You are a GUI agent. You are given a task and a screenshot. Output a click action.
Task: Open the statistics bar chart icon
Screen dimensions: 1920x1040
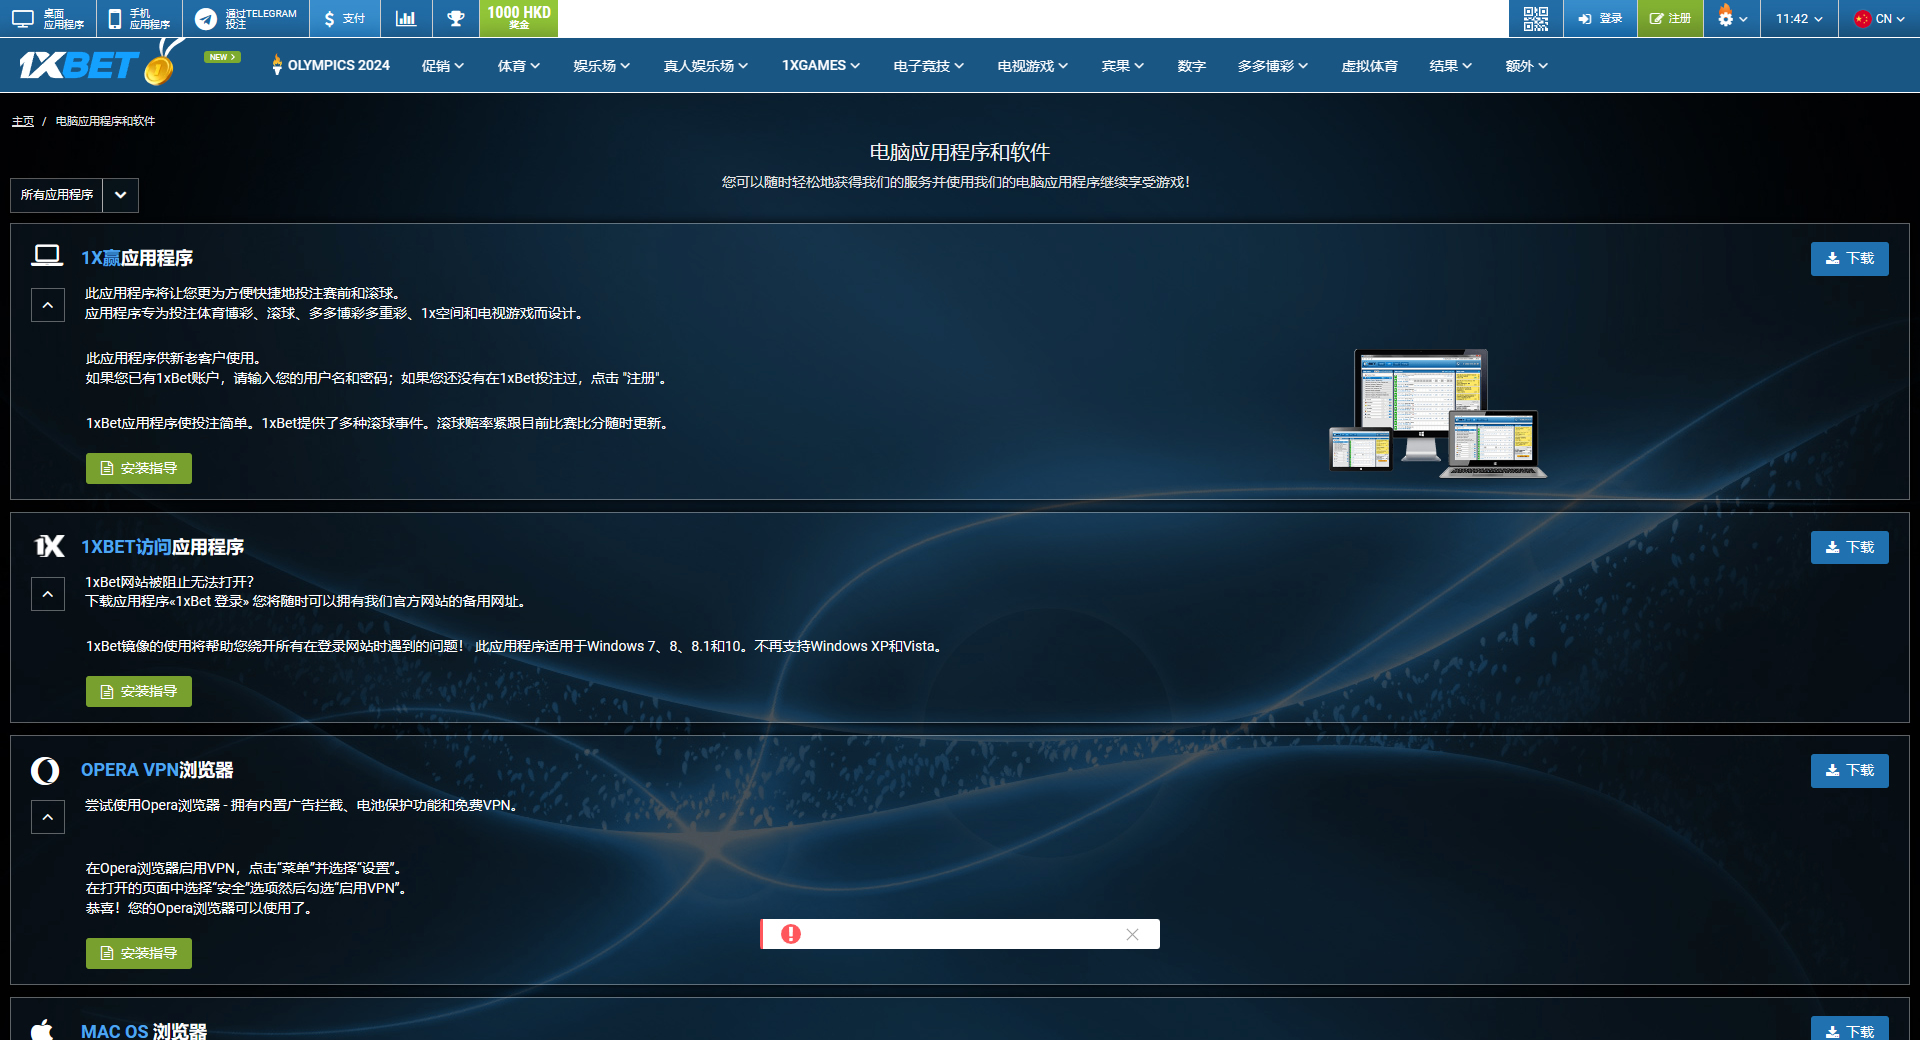pyautogui.click(x=405, y=18)
